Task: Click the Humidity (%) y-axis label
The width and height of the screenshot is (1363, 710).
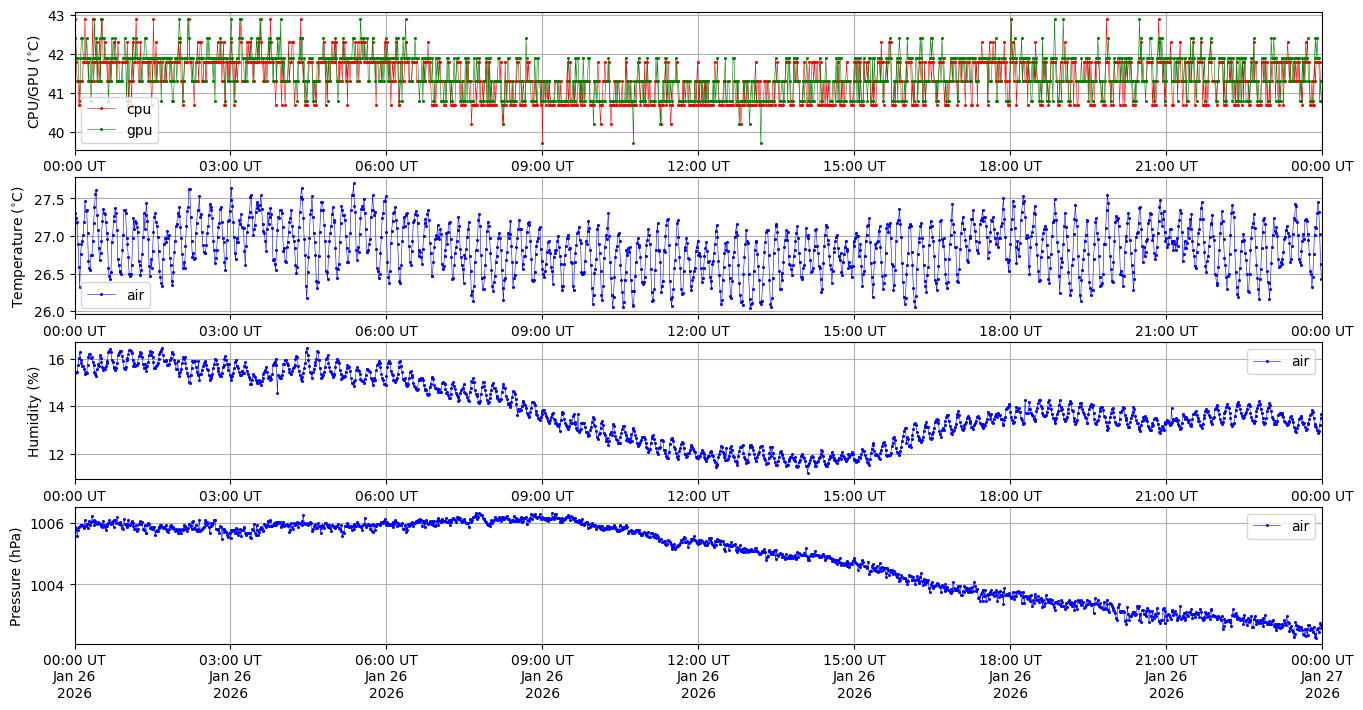Action: (x=34, y=411)
